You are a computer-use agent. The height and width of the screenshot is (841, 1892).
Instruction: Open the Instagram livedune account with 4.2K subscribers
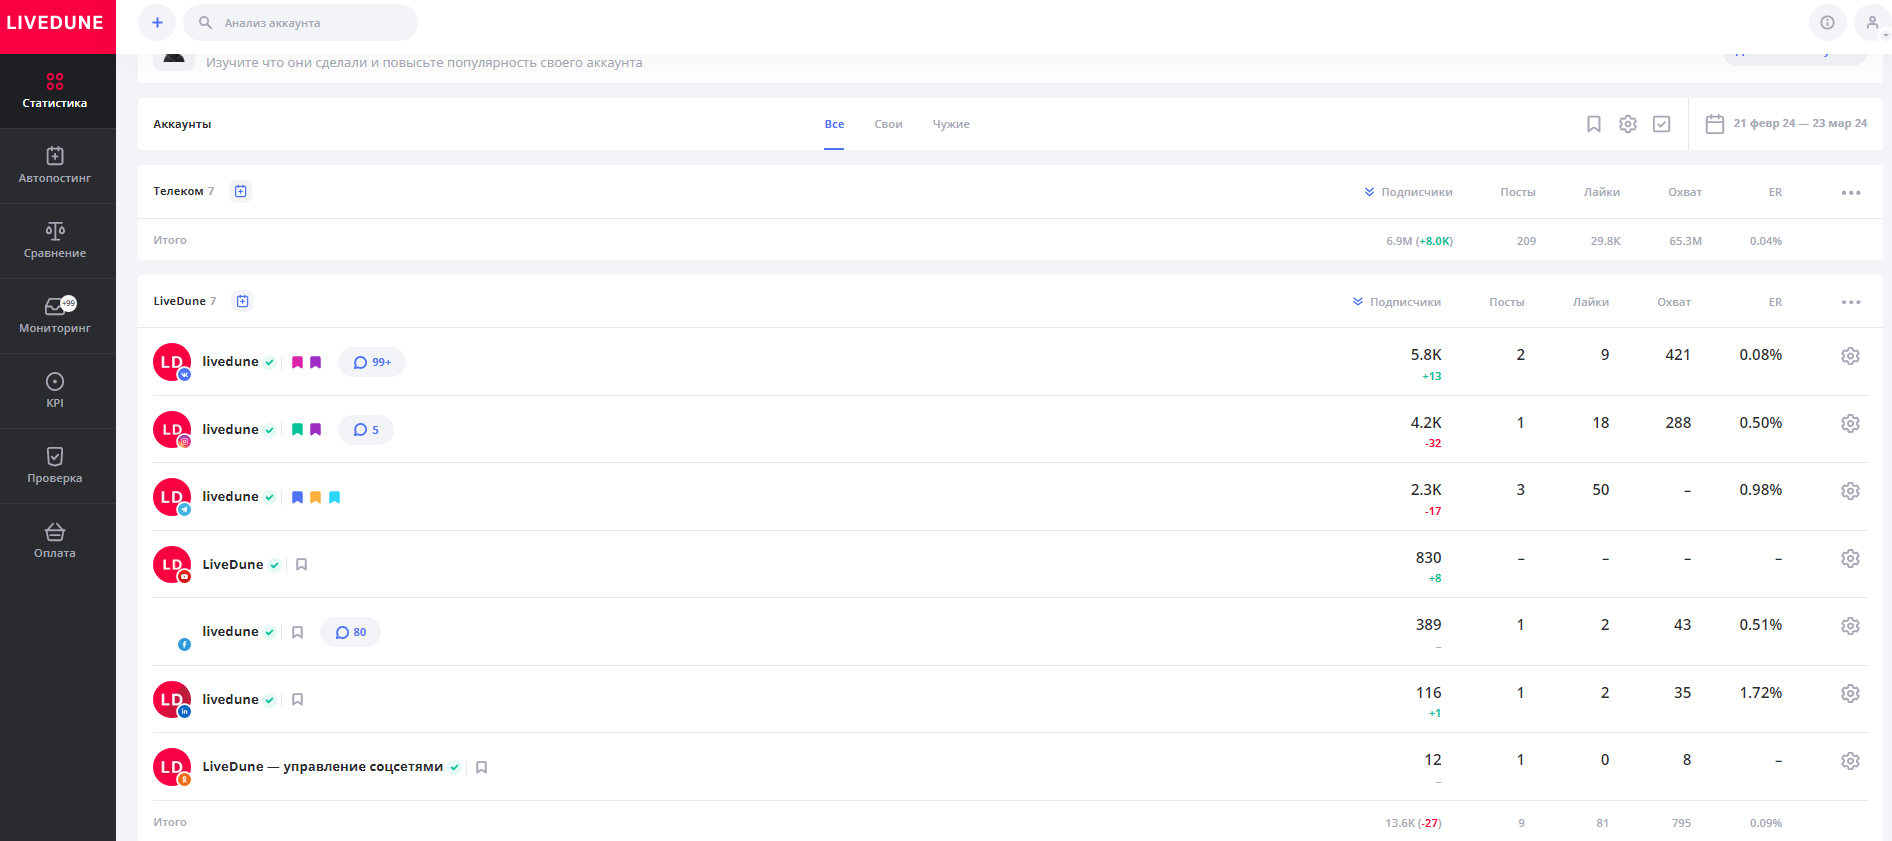(230, 430)
